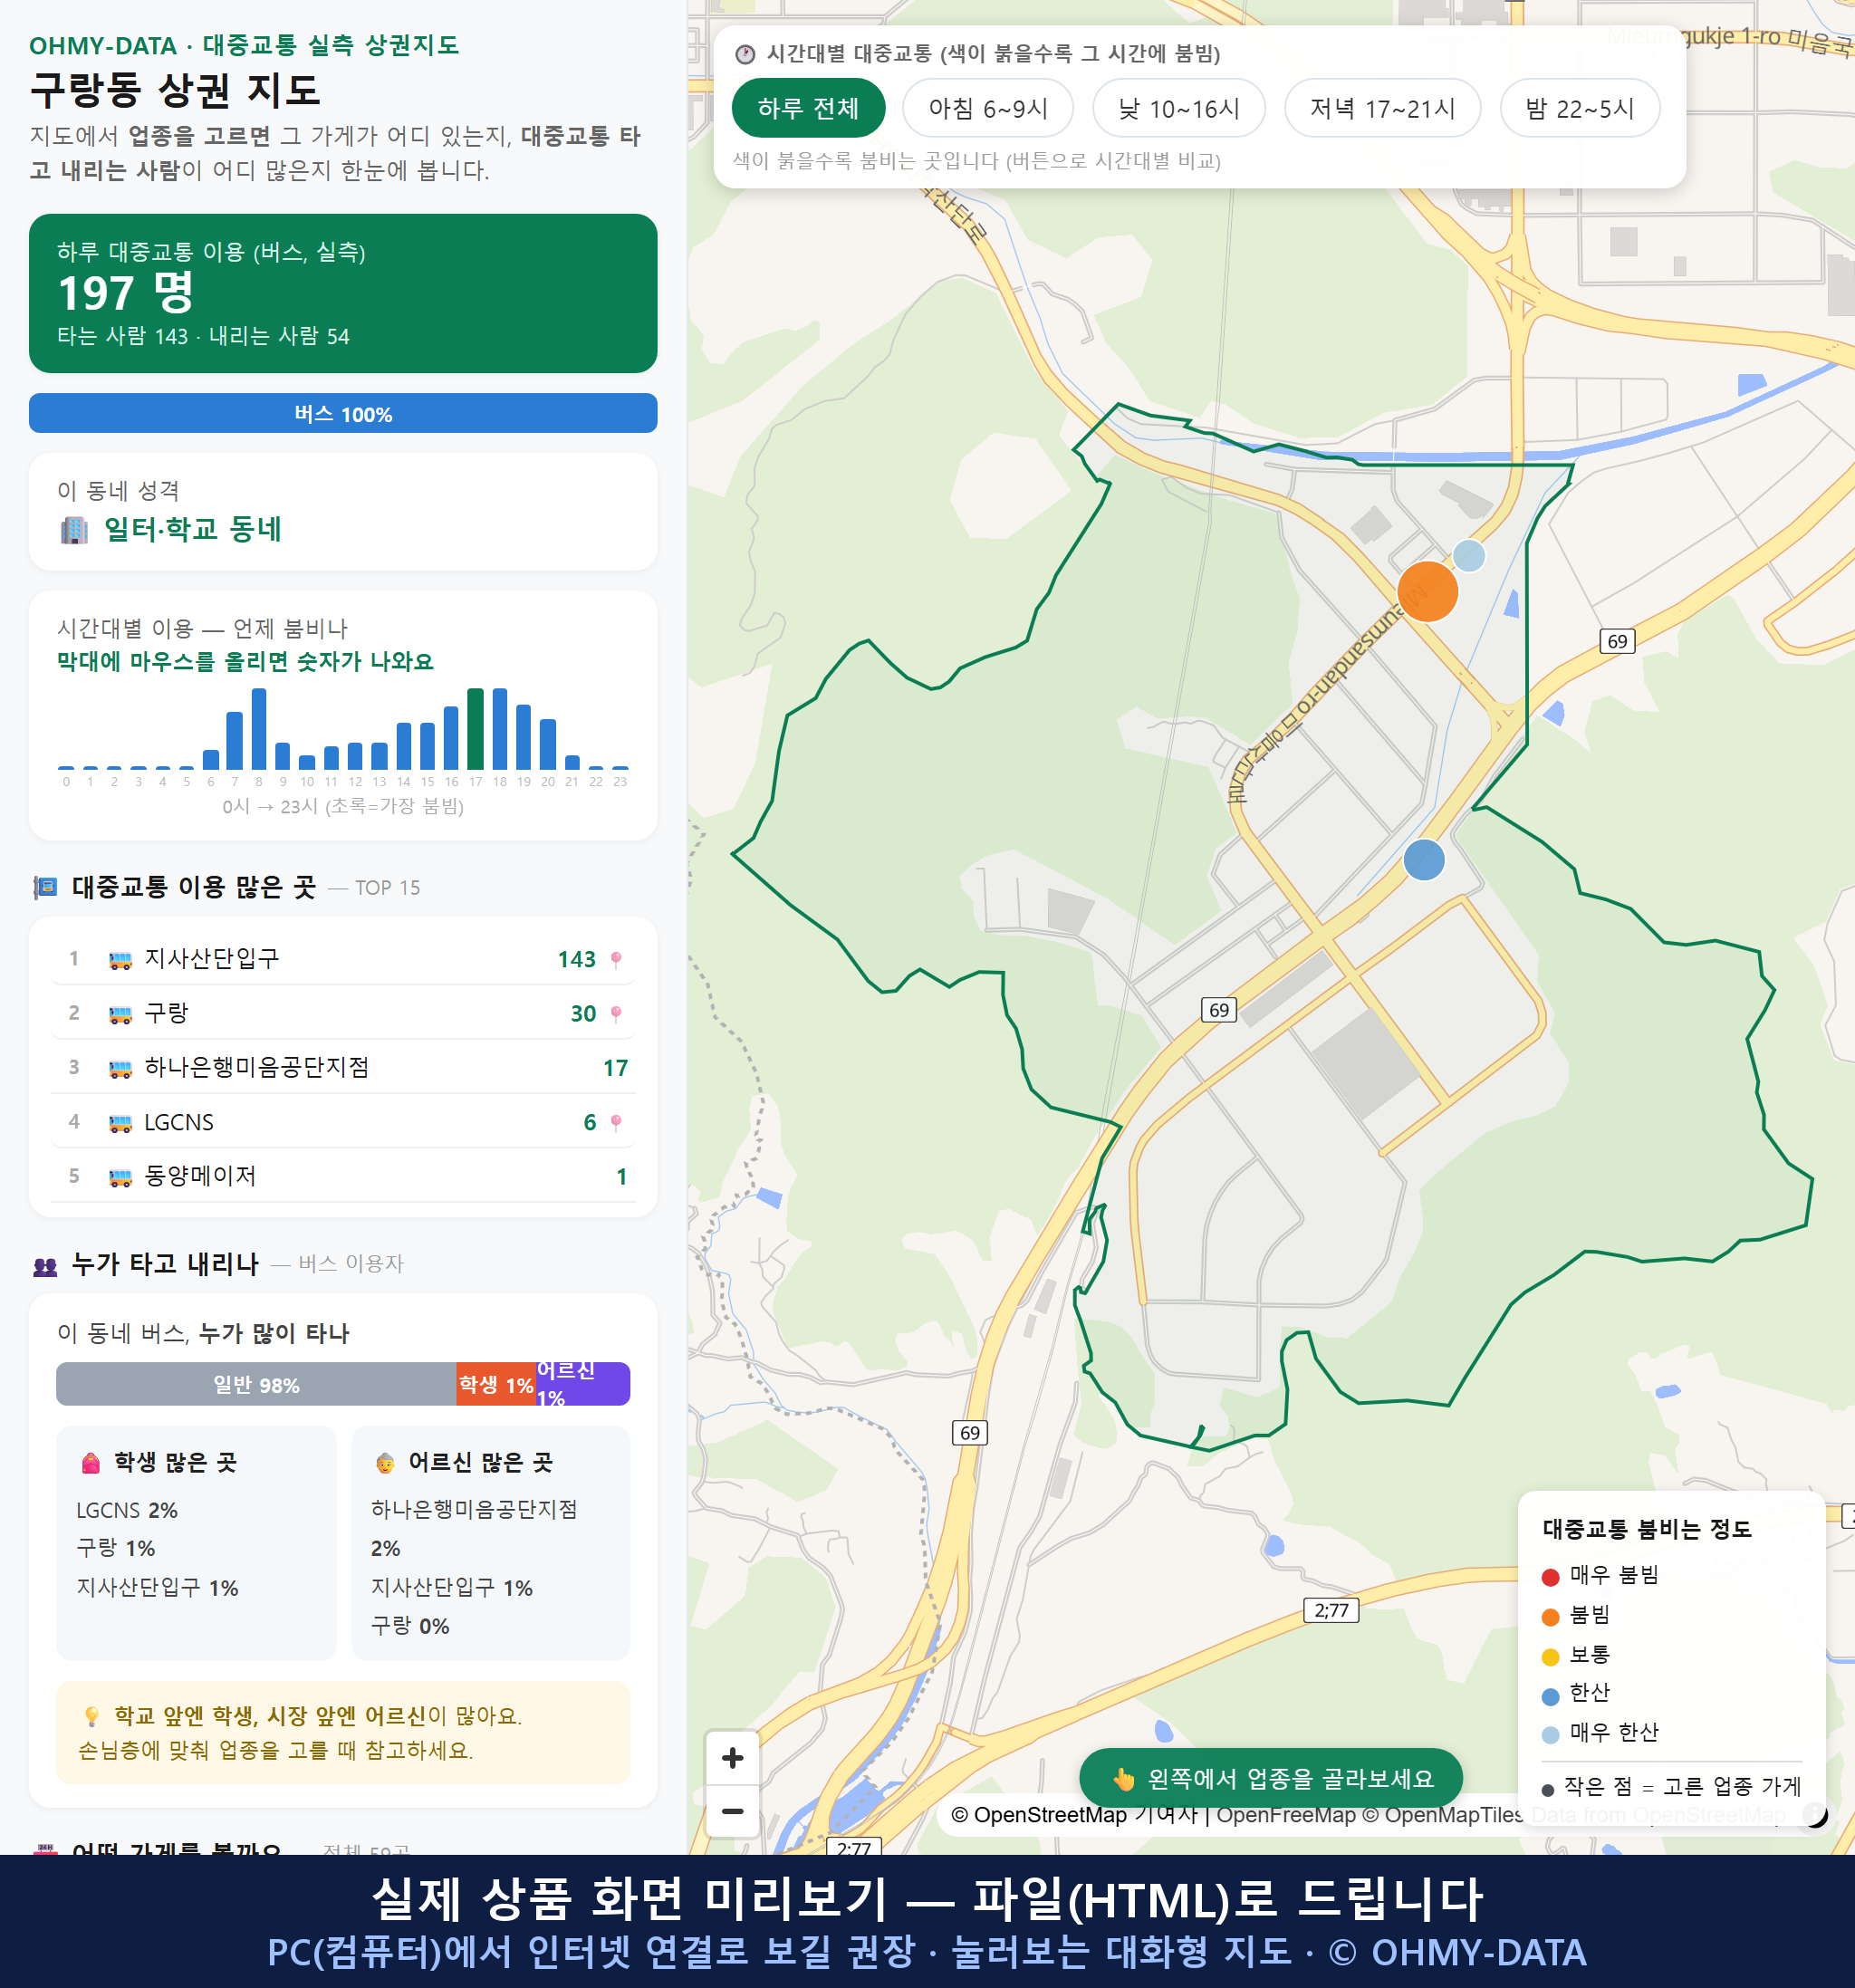Click the 왼쪽에서 업종을 골라보세요 button

(x=1270, y=1778)
